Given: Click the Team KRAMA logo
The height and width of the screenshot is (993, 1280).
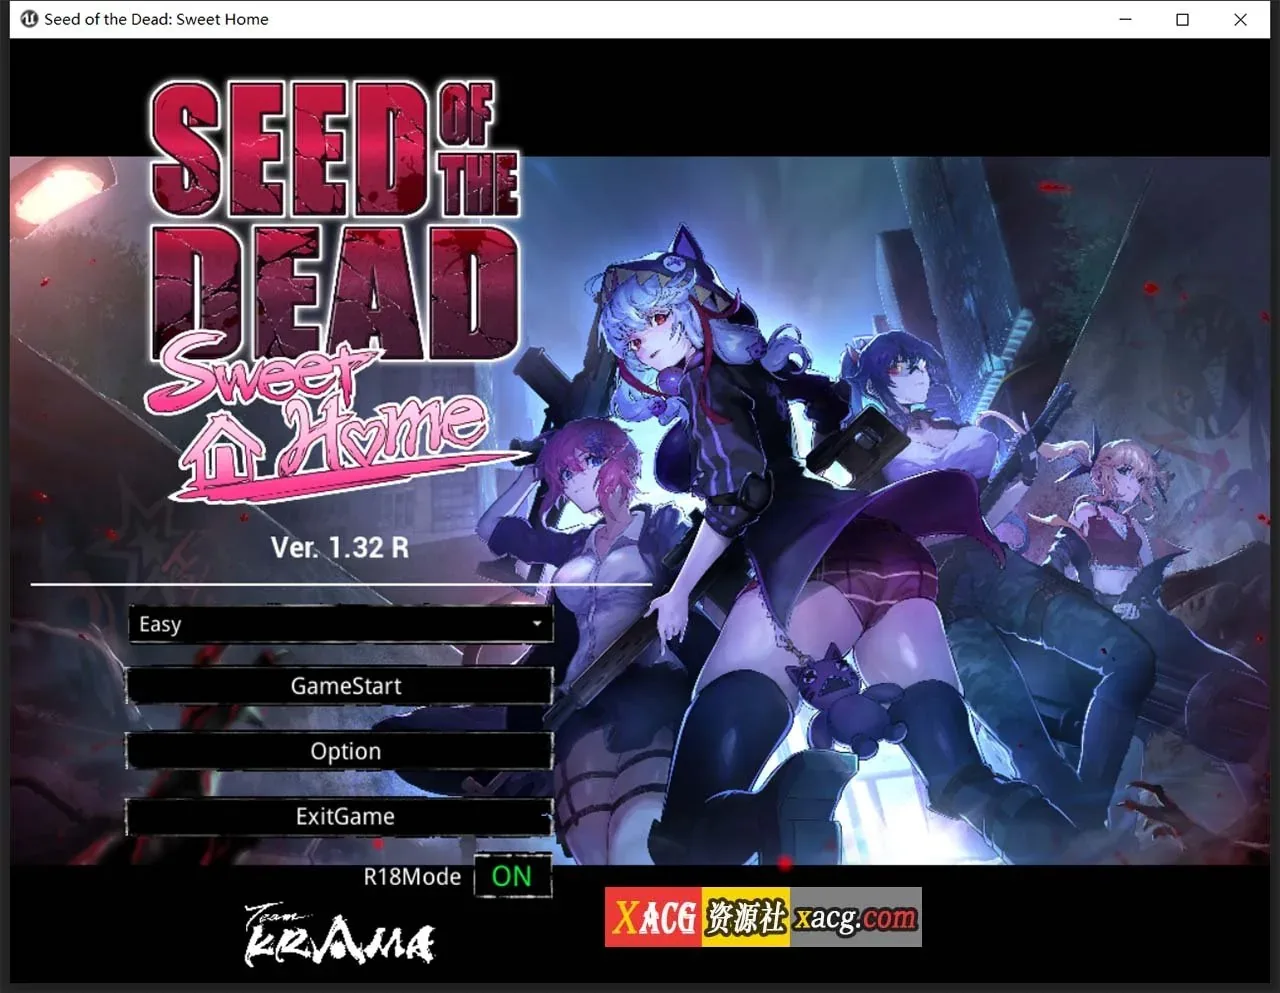Looking at the screenshot, I should pos(339,935).
